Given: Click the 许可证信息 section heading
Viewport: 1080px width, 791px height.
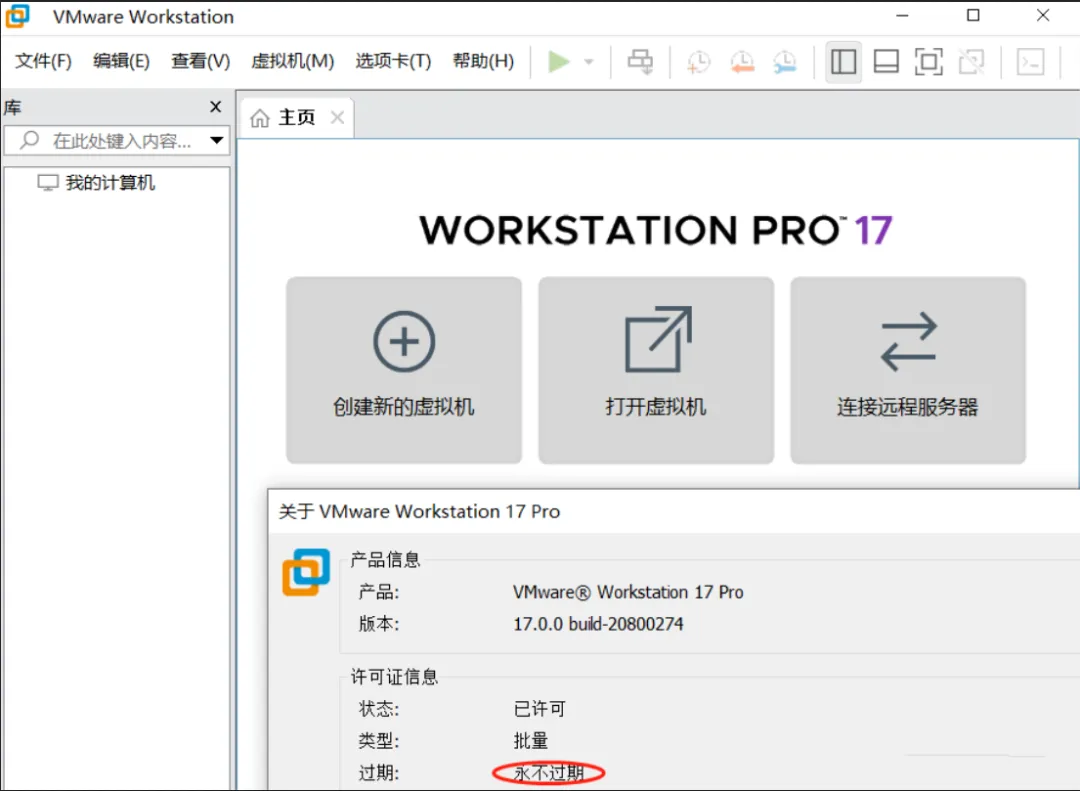Looking at the screenshot, I should click(x=394, y=677).
